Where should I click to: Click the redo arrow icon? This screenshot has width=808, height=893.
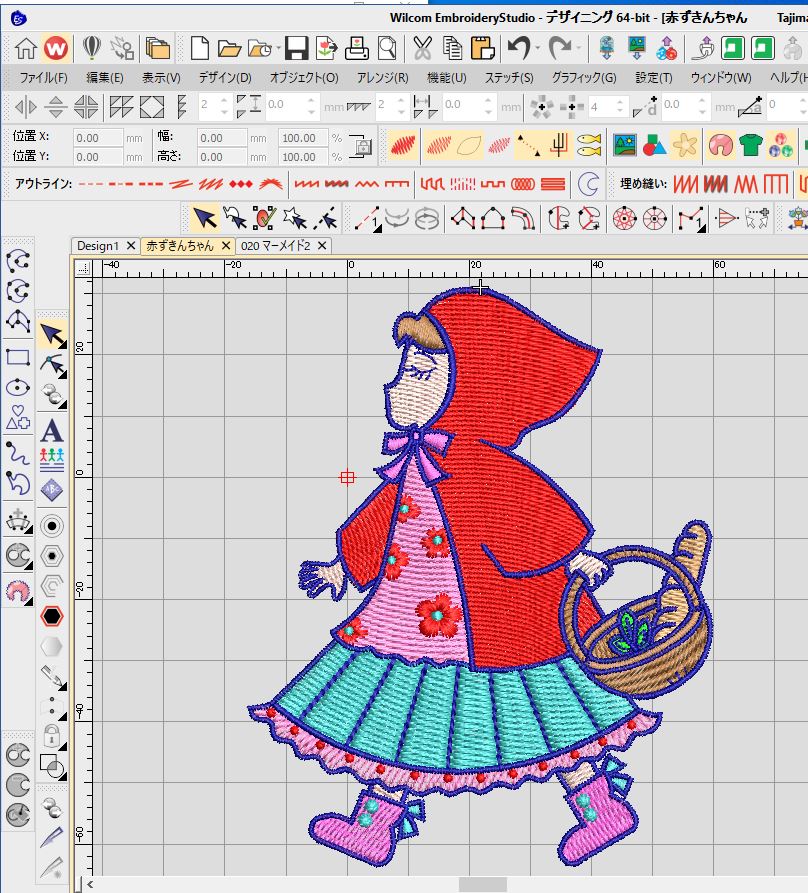(x=560, y=48)
